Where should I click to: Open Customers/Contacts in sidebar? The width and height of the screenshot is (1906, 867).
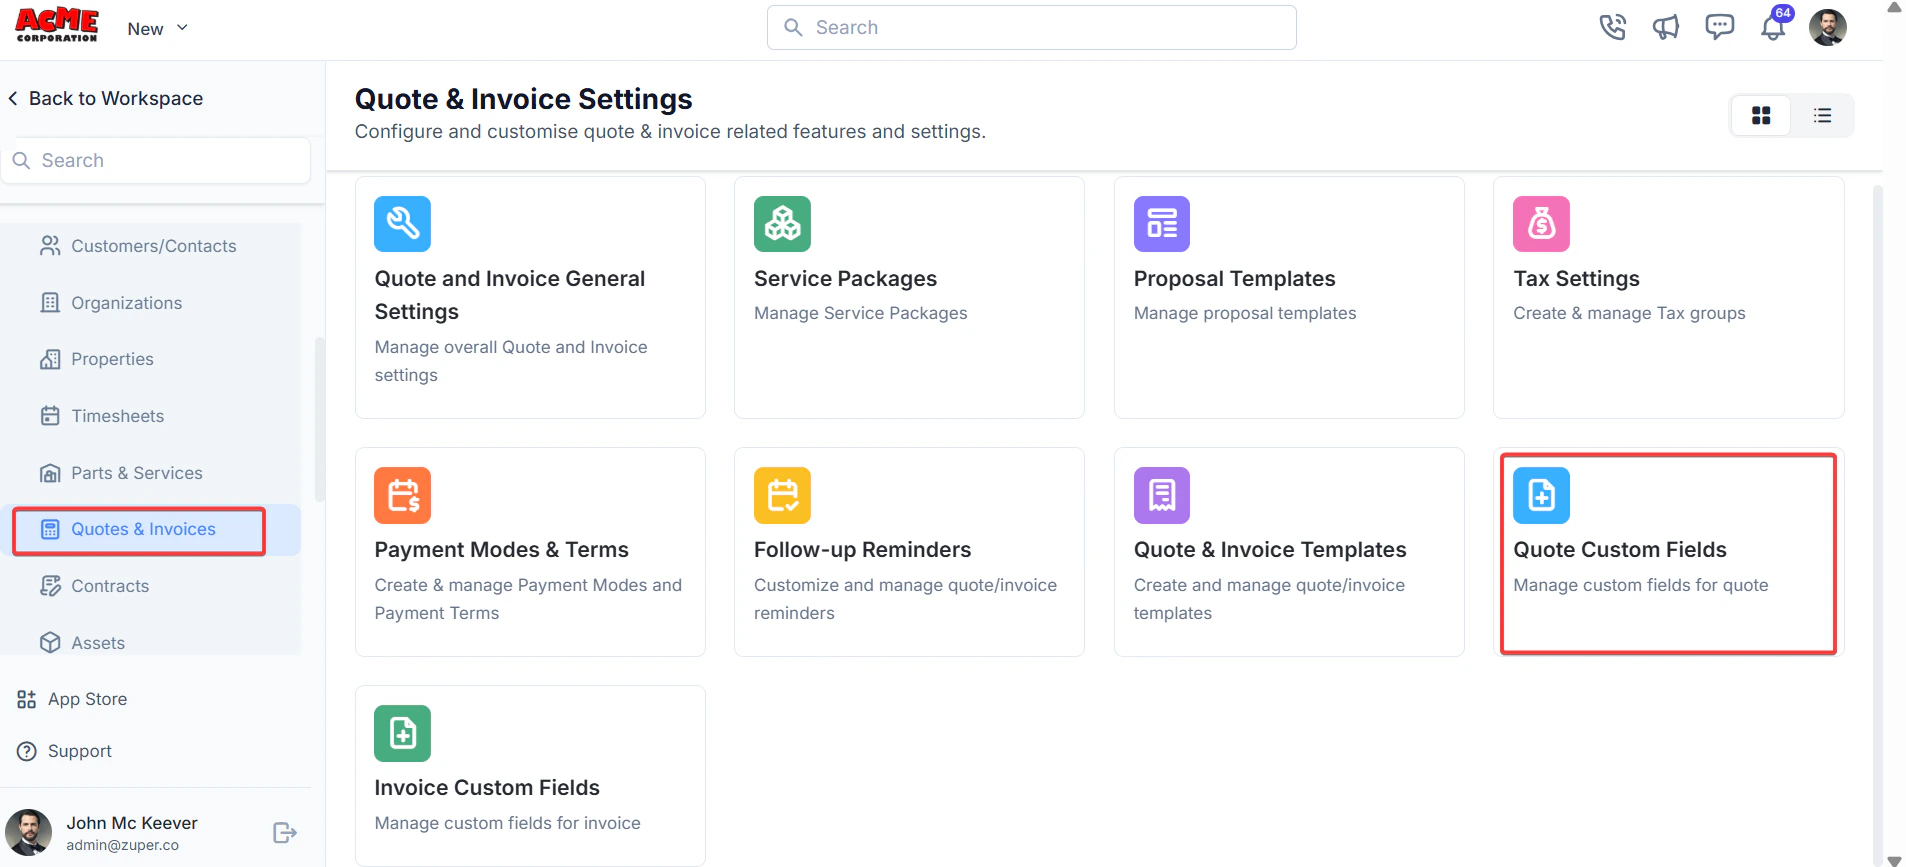[x=154, y=246]
